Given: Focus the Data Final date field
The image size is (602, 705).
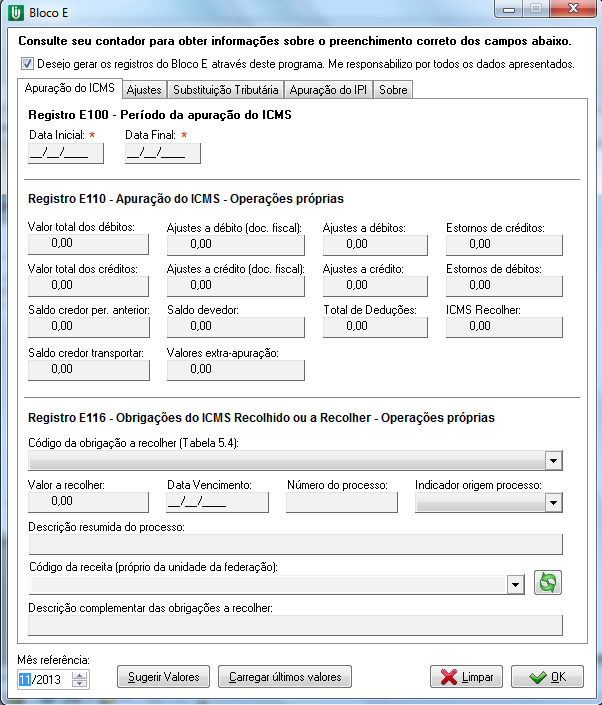Looking at the screenshot, I should (x=162, y=153).
